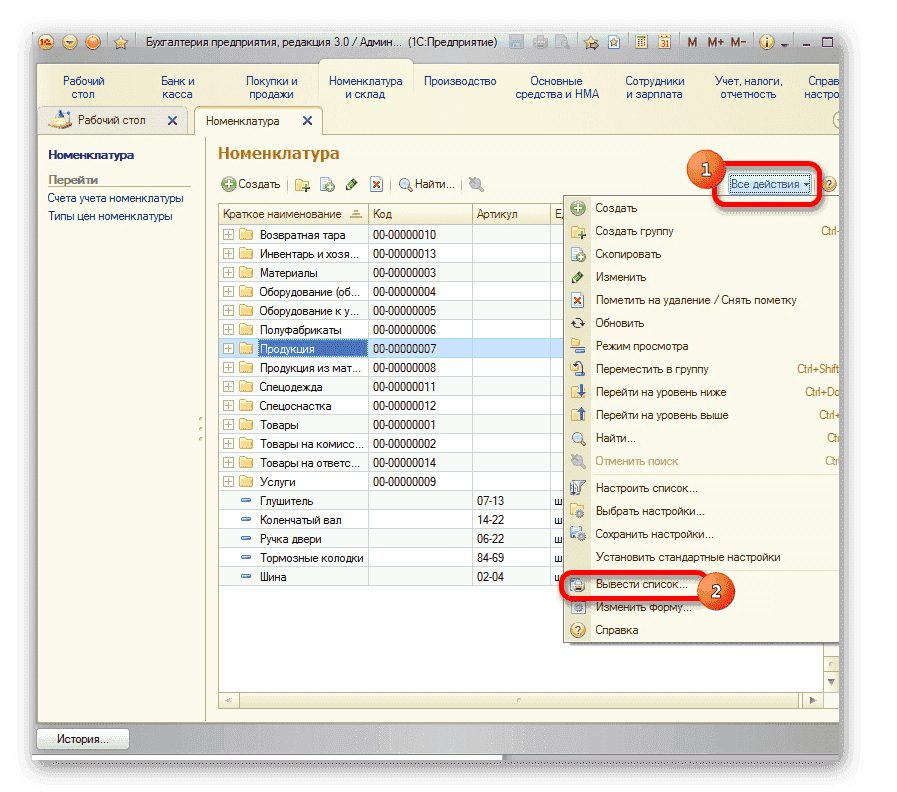The height and width of the screenshot is (792, 897).
Task: Open the calculator icon in title bar
Action: [x=640, y=43]
